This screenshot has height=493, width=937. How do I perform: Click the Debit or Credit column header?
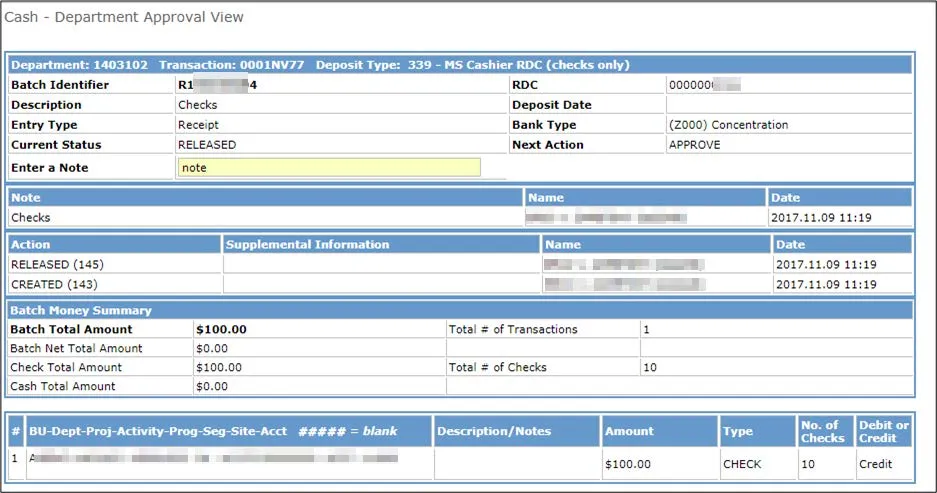[x=884, y=431]
